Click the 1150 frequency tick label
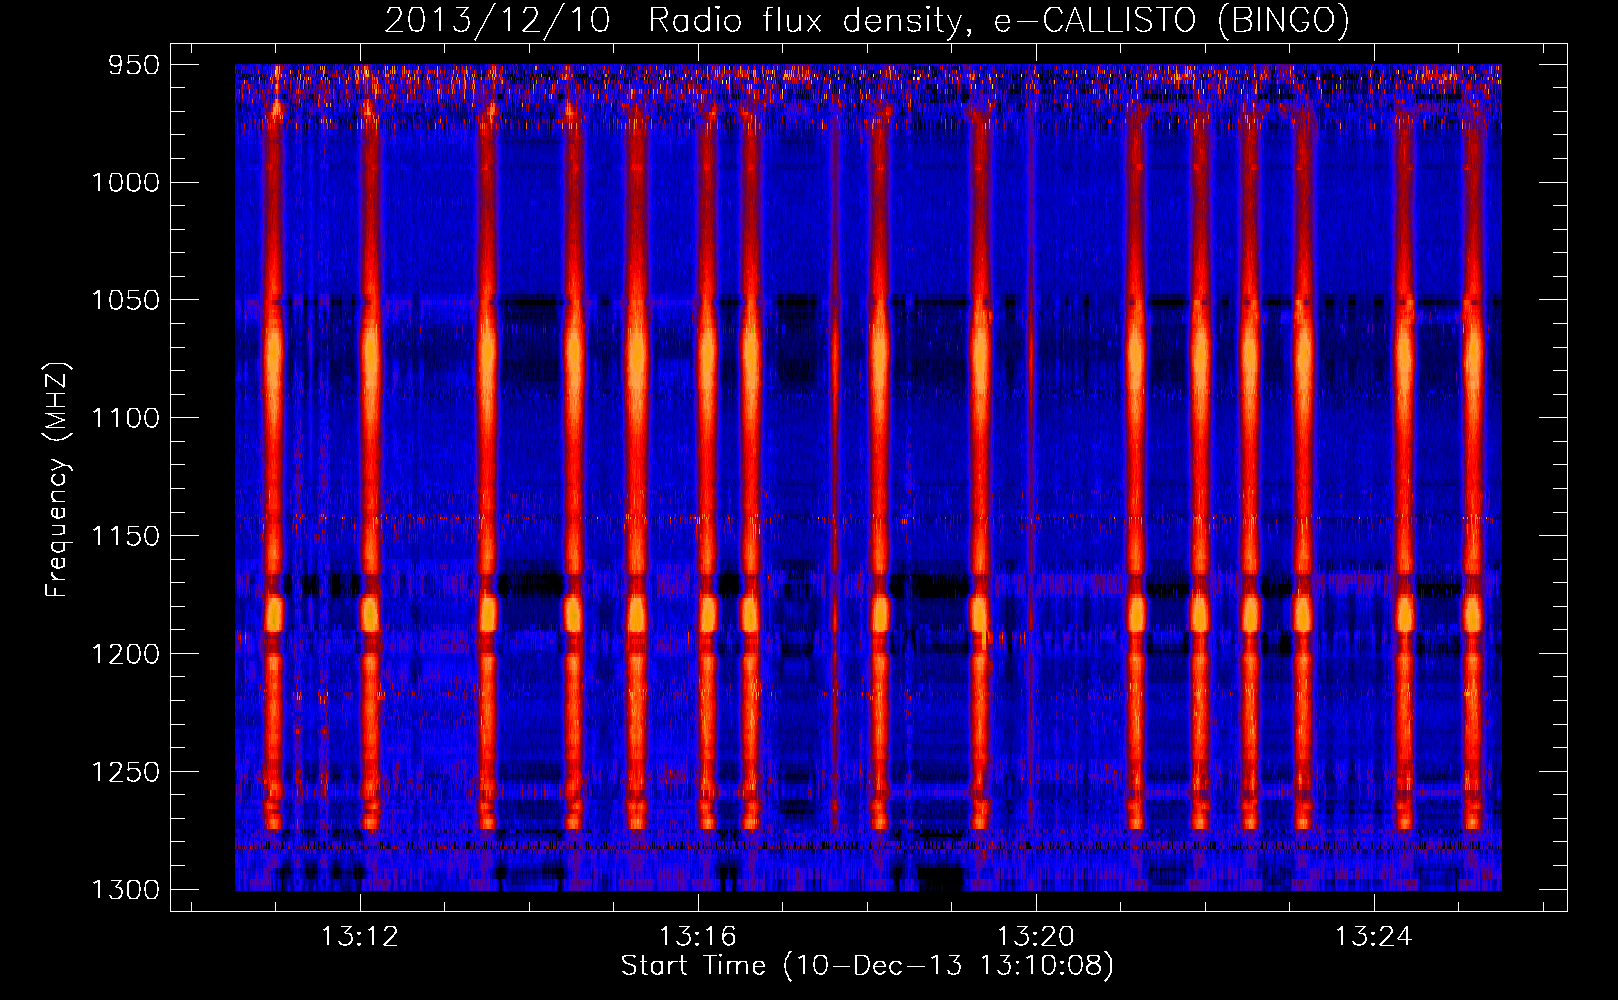1618x1000 pixels. (x=125, y=536)
